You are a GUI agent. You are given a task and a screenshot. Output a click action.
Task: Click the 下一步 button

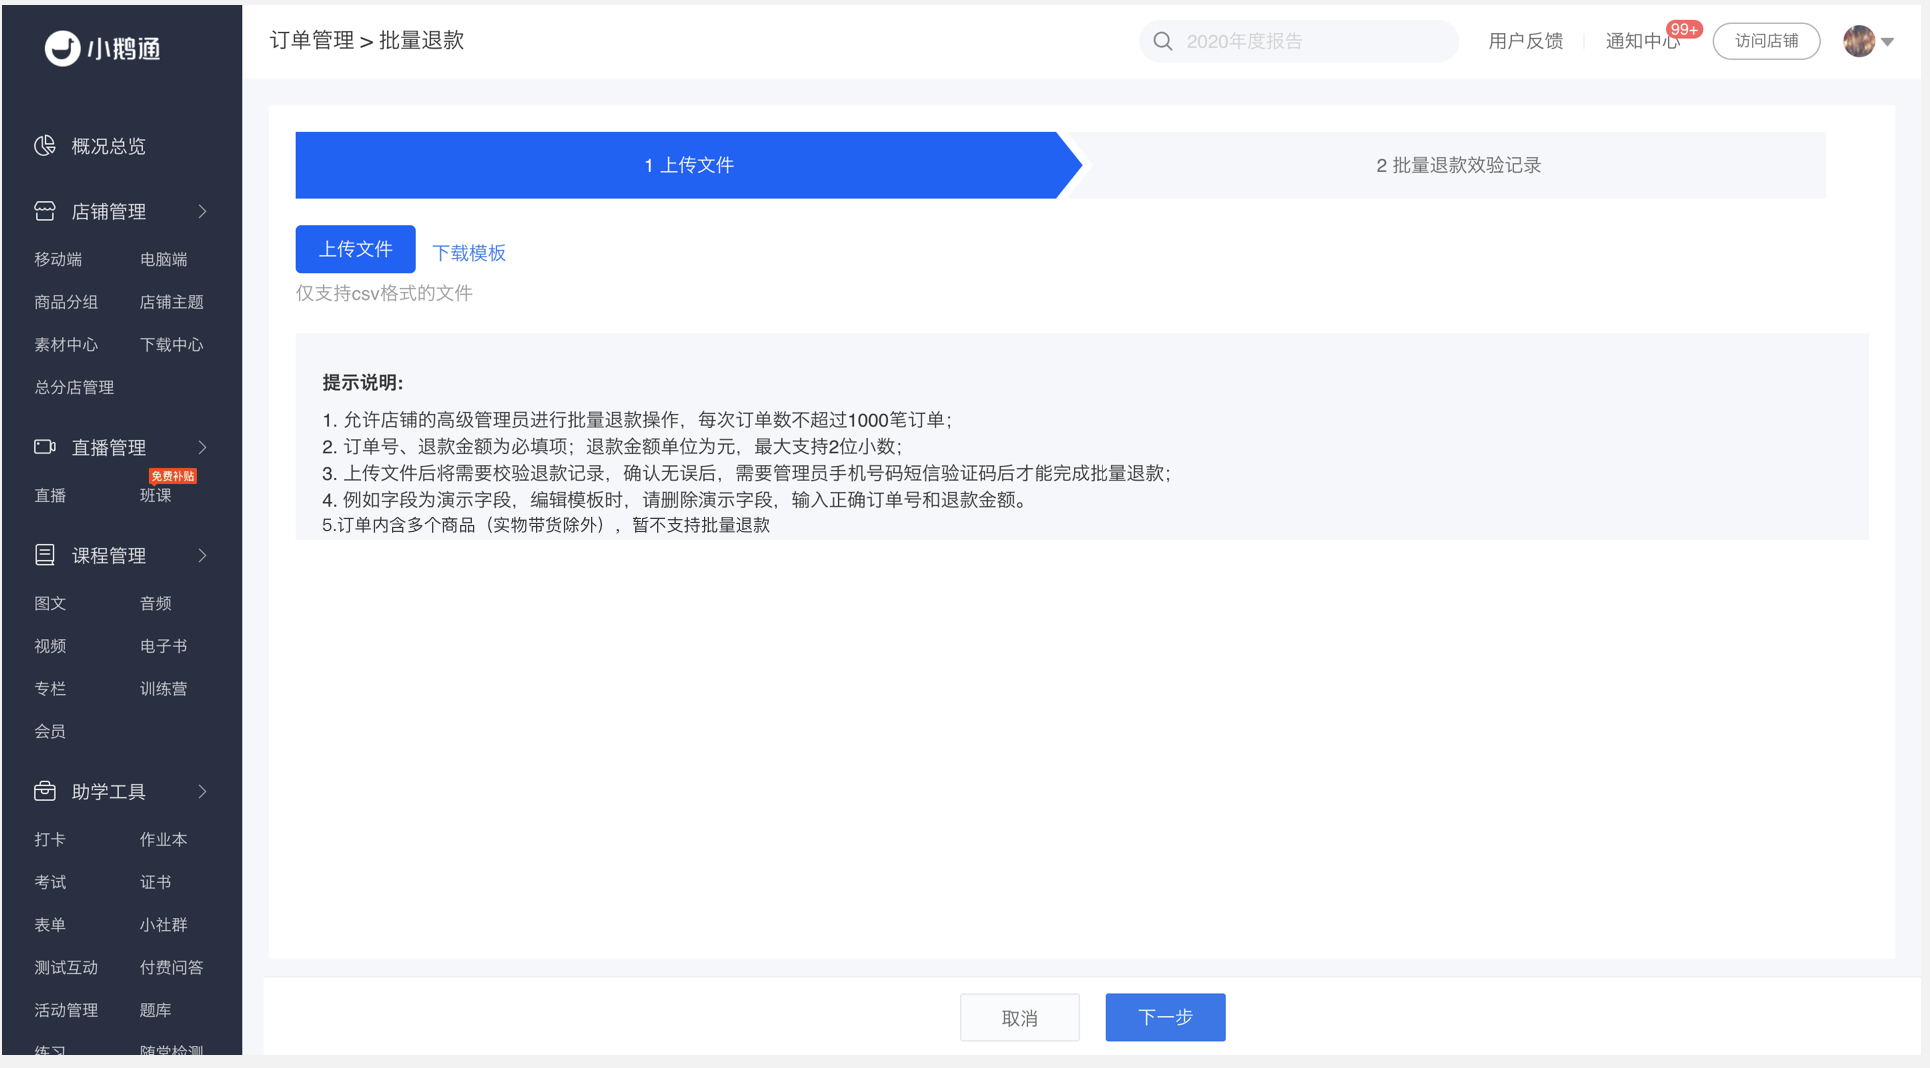1165,1017
